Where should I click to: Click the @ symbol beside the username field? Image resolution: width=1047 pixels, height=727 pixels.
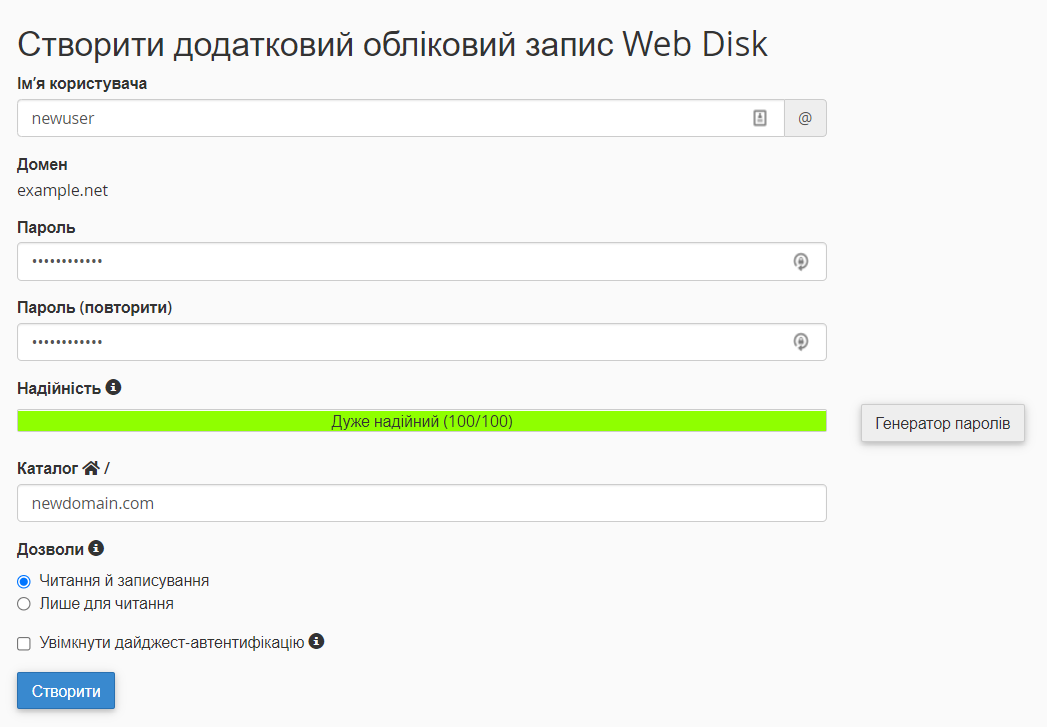[805, 118]
